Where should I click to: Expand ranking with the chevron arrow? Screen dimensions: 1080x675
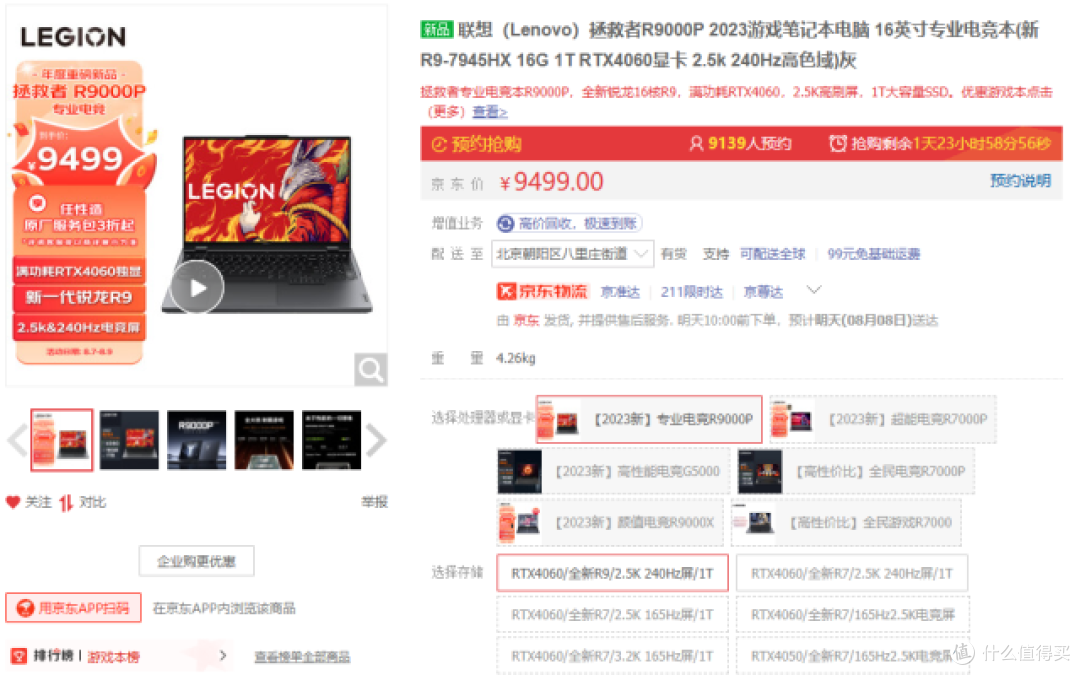222,655
